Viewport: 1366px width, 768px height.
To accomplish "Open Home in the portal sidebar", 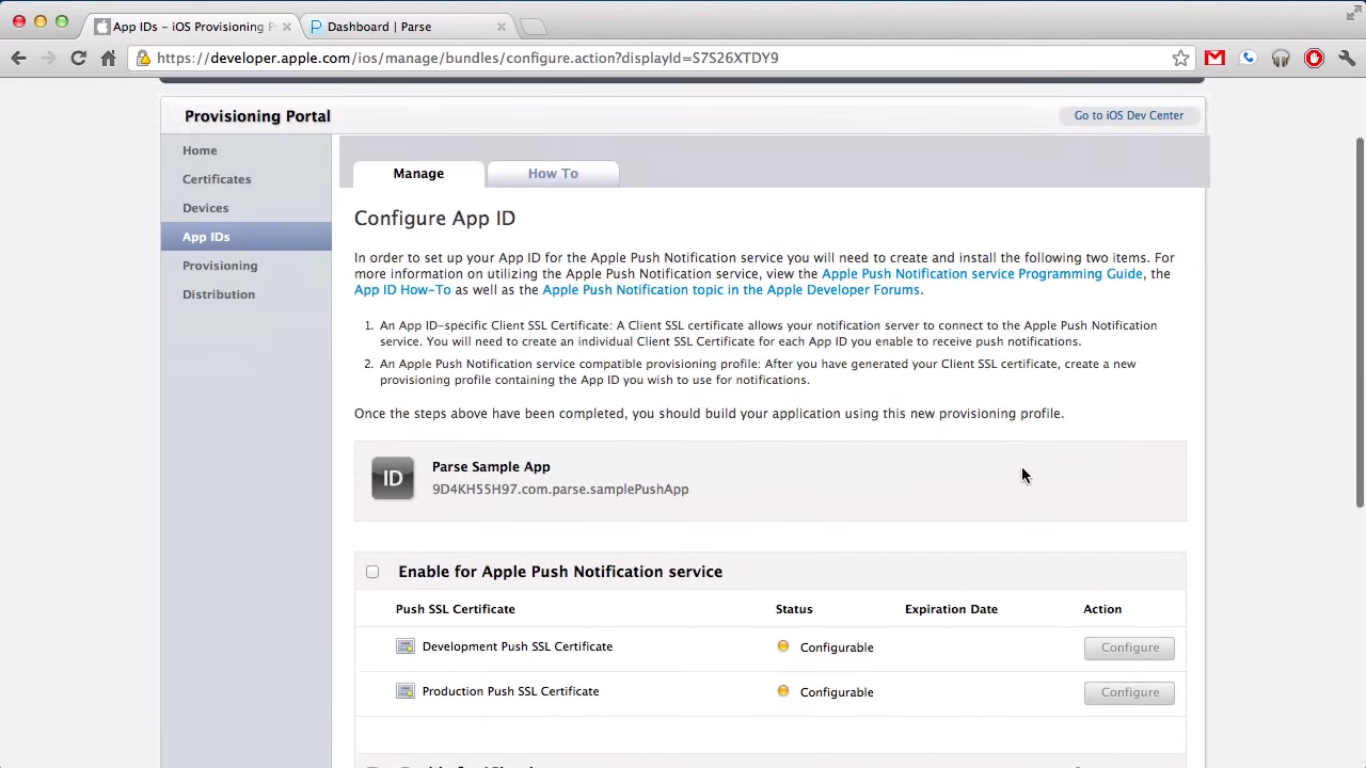I will (x=200, y=151).
